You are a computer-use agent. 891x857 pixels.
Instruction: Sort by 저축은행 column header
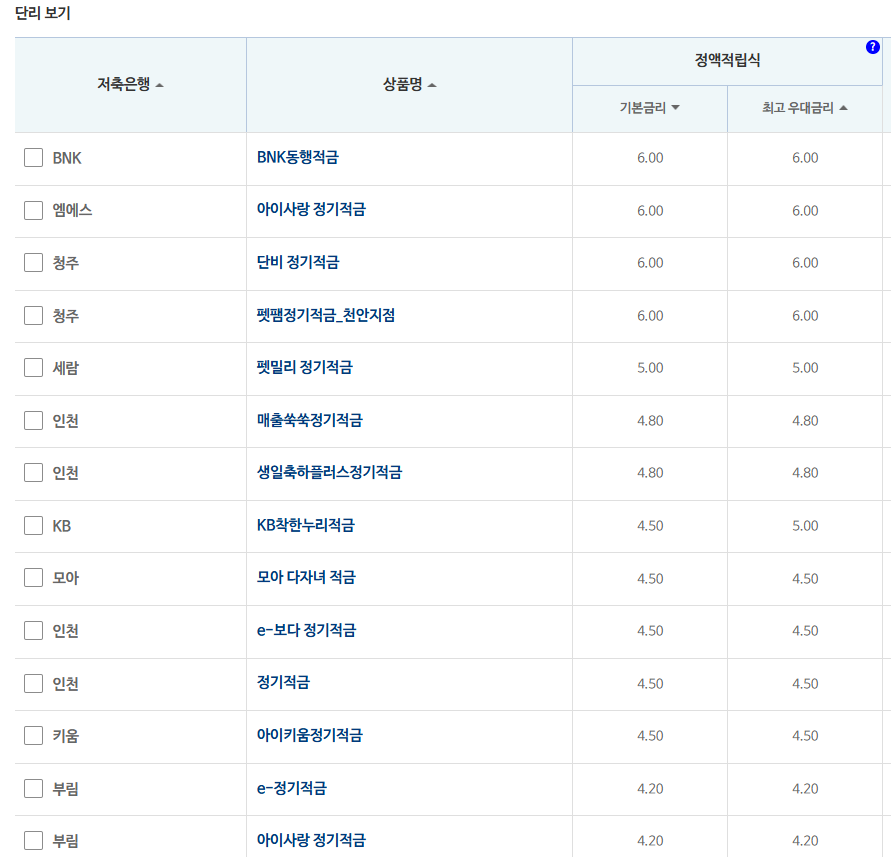click(x=130, y=85)
